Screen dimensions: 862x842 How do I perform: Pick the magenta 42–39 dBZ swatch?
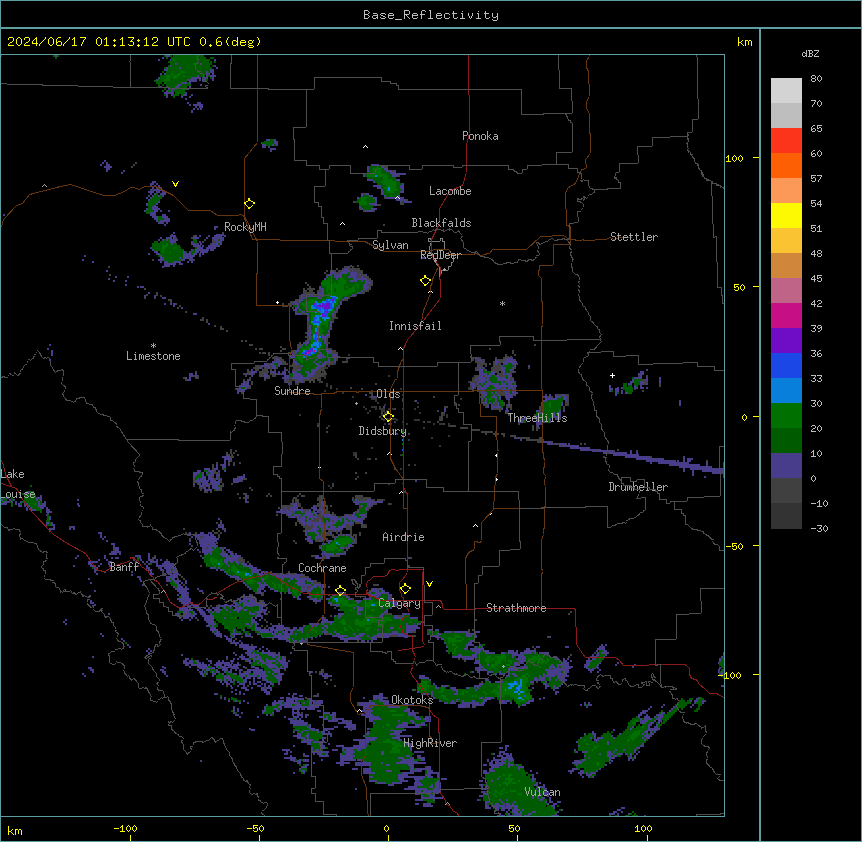point(786,315)
